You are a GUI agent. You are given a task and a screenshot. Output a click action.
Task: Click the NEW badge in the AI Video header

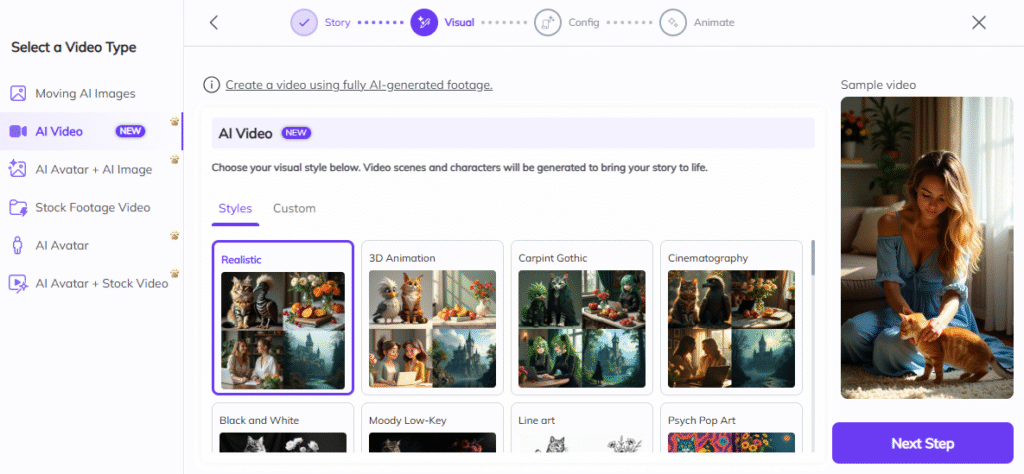296,133
